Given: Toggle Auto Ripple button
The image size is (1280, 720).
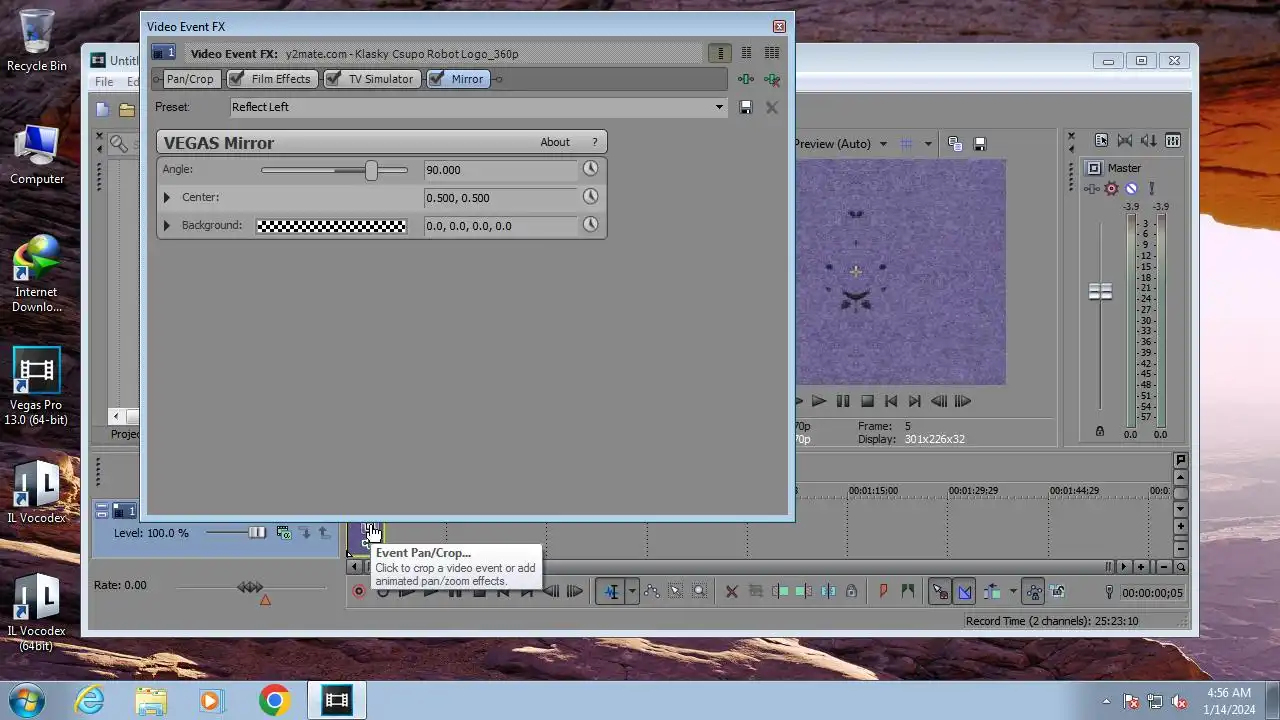Looking at the screenshot, I should coord(992,592).
